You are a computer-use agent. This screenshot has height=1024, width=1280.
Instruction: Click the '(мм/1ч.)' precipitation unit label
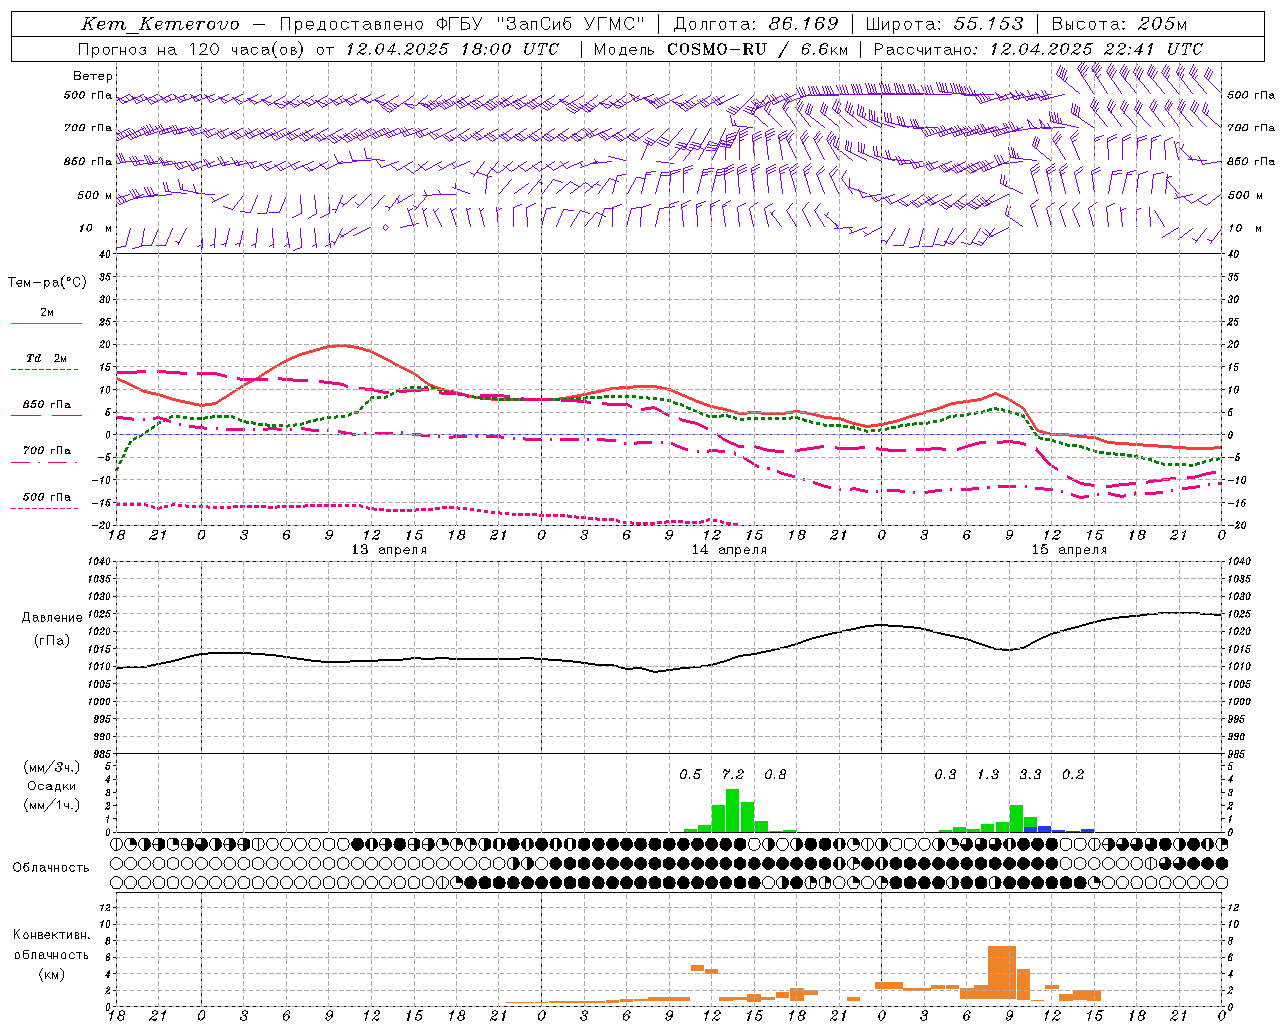tap(52, 805)
